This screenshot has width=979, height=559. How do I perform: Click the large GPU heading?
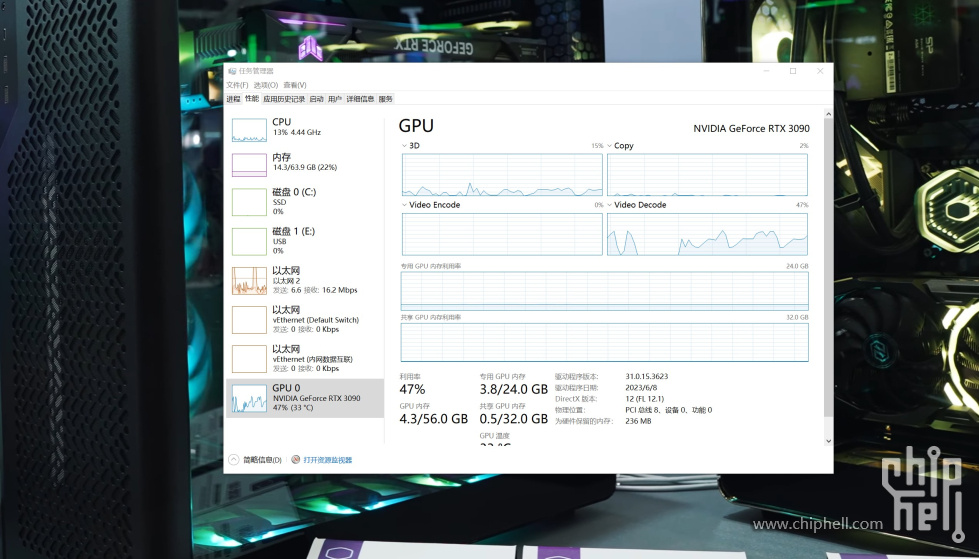click(416, 126)
